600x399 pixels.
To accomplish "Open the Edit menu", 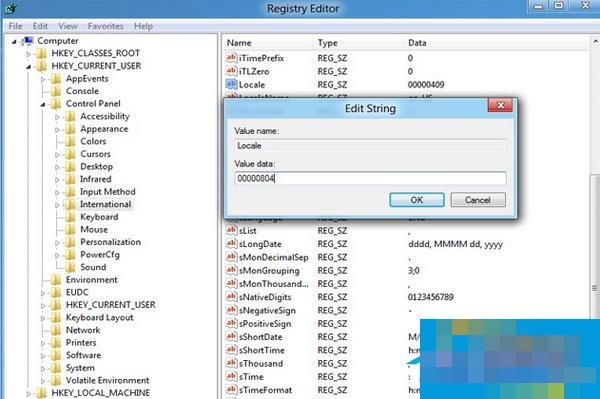I will [x=40, y=26].
